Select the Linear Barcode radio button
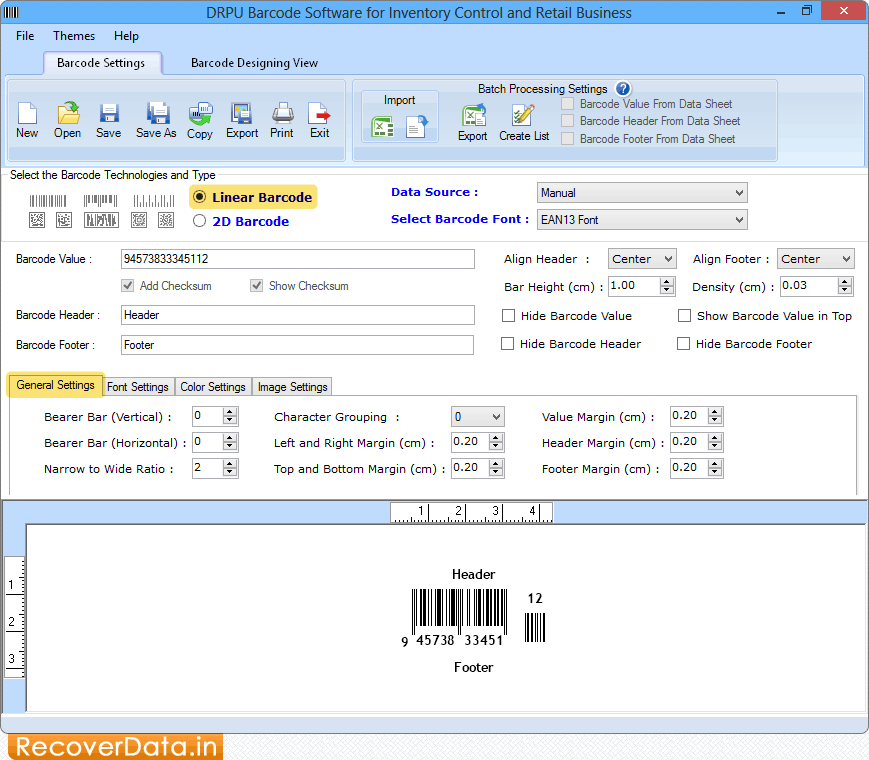The width and height of the screenshot is (869, 760). (x=198, y=197)
